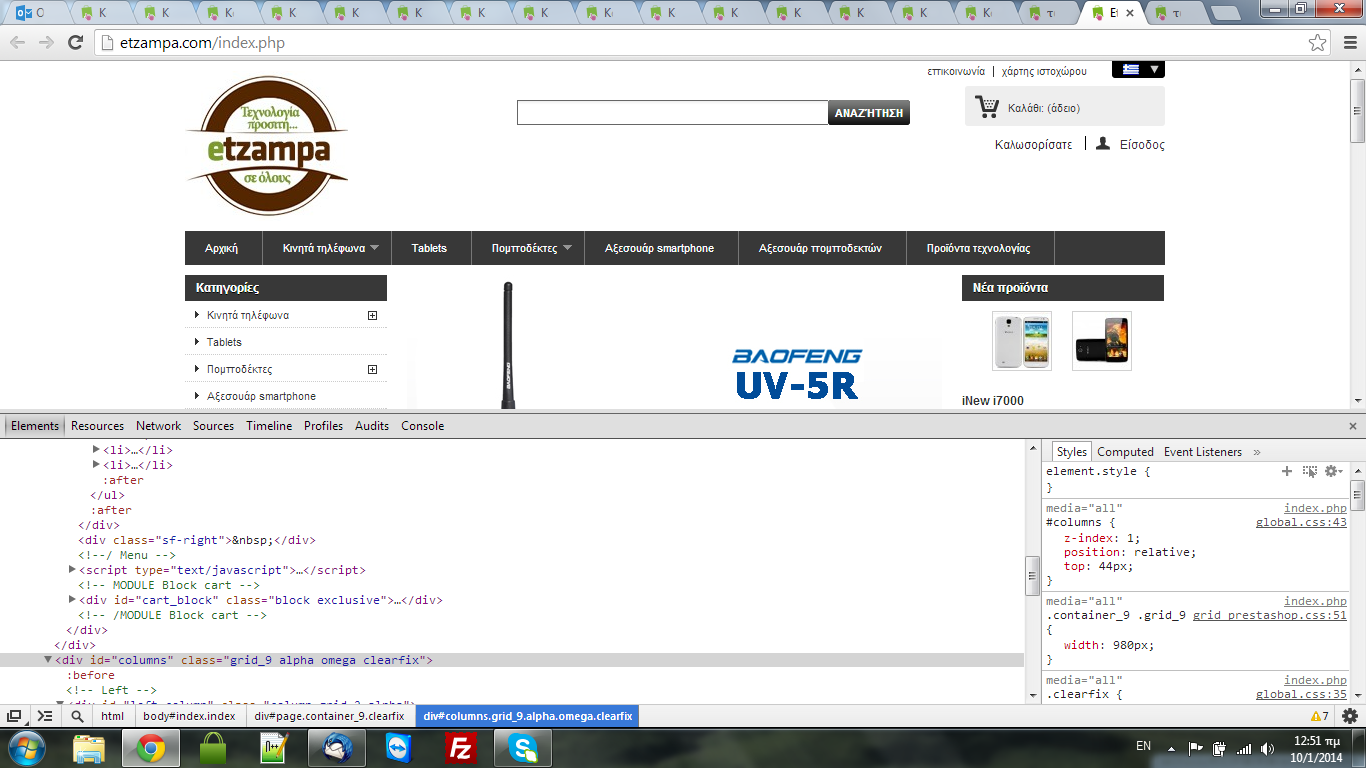
Task: Select body#index.index in the breadcrumb
Action: [x=188, y=716]
